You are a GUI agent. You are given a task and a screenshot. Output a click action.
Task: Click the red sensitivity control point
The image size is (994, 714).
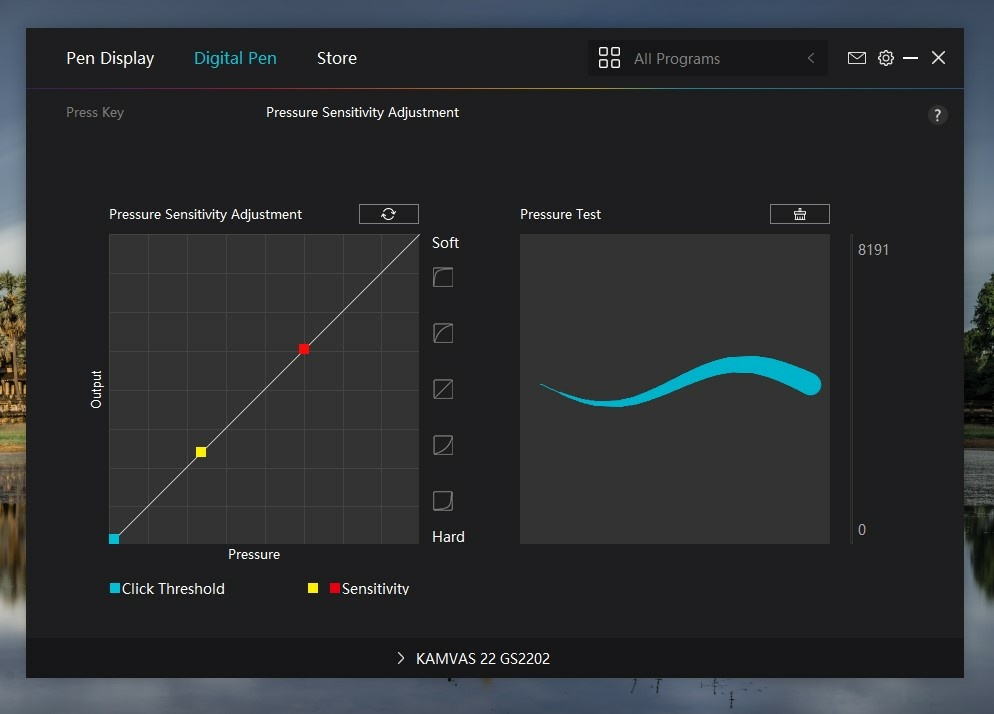pyautogui.click(x=304, y=349)
